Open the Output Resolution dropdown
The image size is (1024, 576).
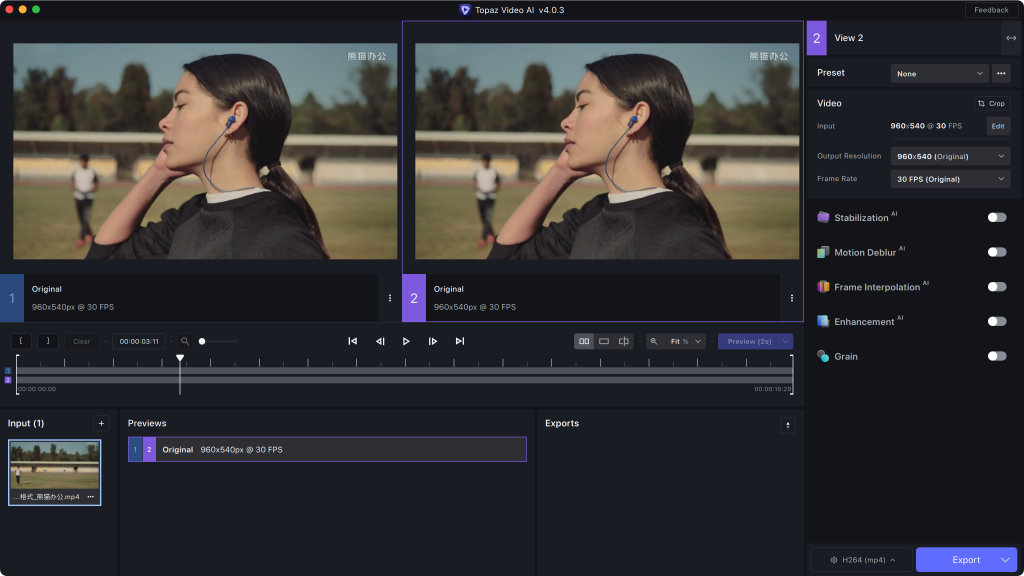pos(949,156)
